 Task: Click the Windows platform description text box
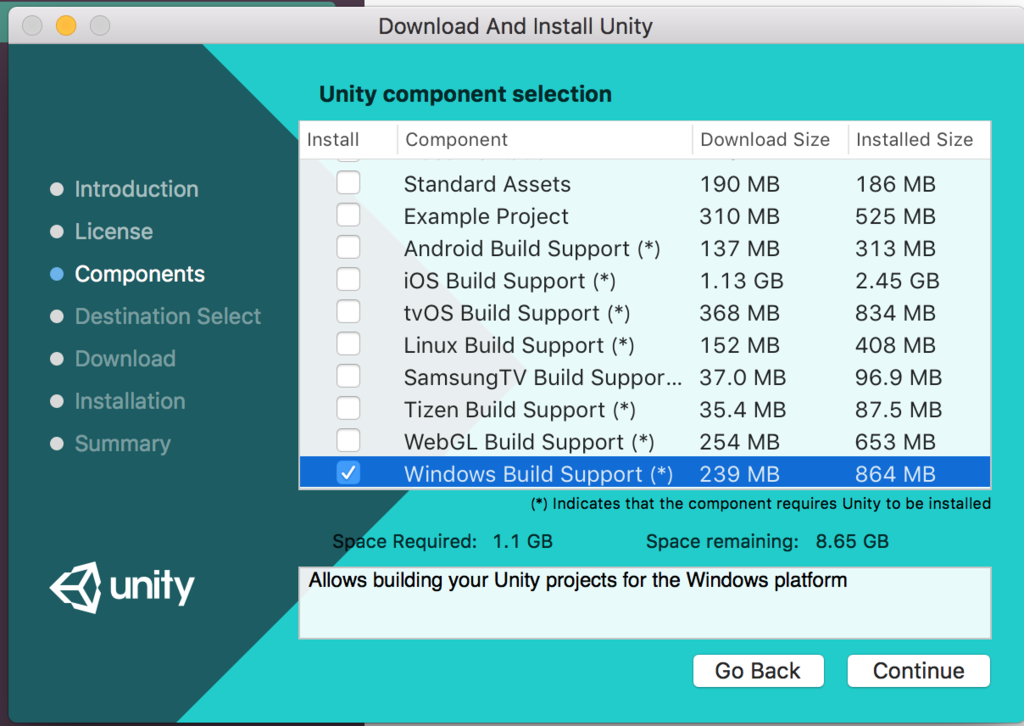(x=645, y=603)
